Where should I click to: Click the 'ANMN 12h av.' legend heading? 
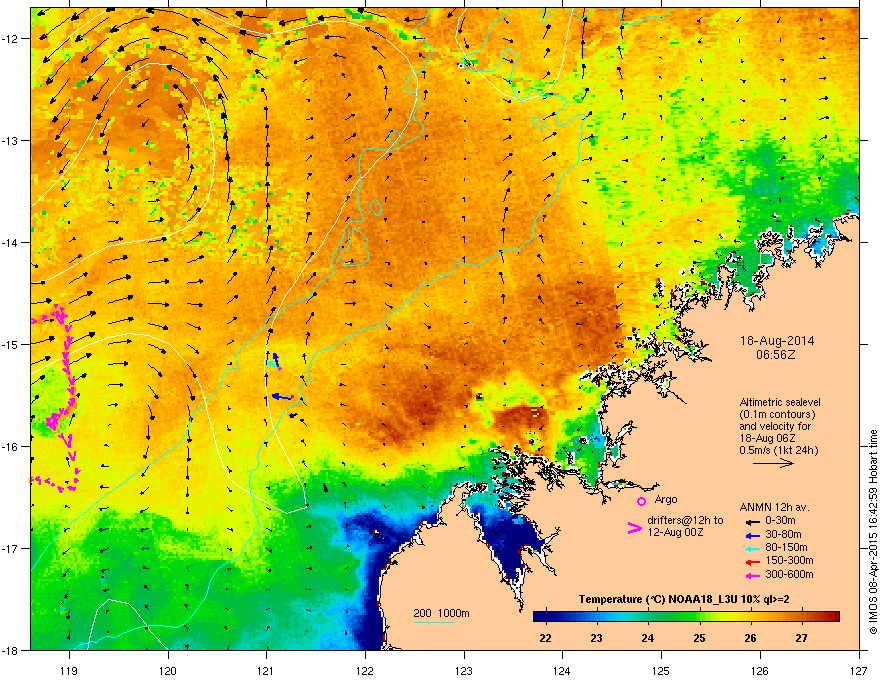coord(774,508)
